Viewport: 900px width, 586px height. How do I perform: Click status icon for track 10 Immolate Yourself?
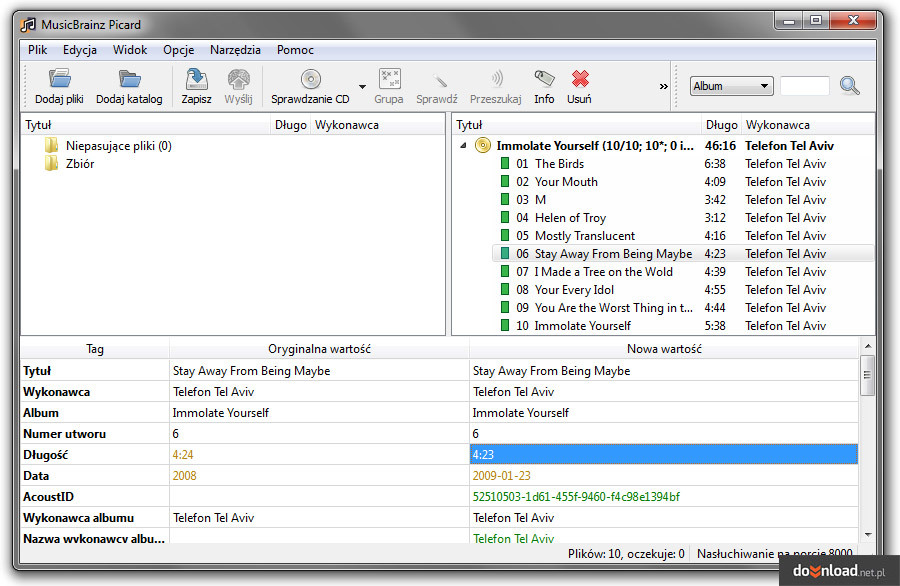click(x=505, y=325)
